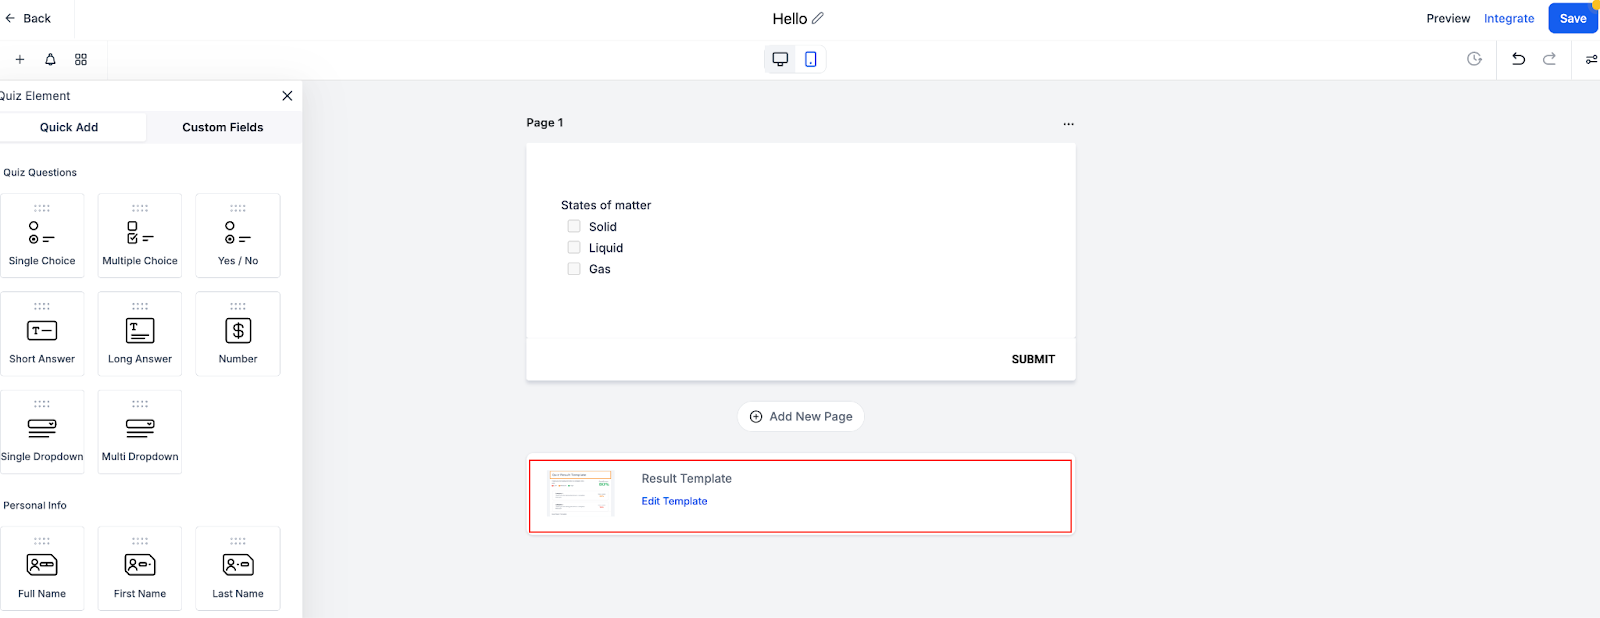Open the grid layout icon in toolbar
Screen dimensions: 1600x618
(81, 60)
